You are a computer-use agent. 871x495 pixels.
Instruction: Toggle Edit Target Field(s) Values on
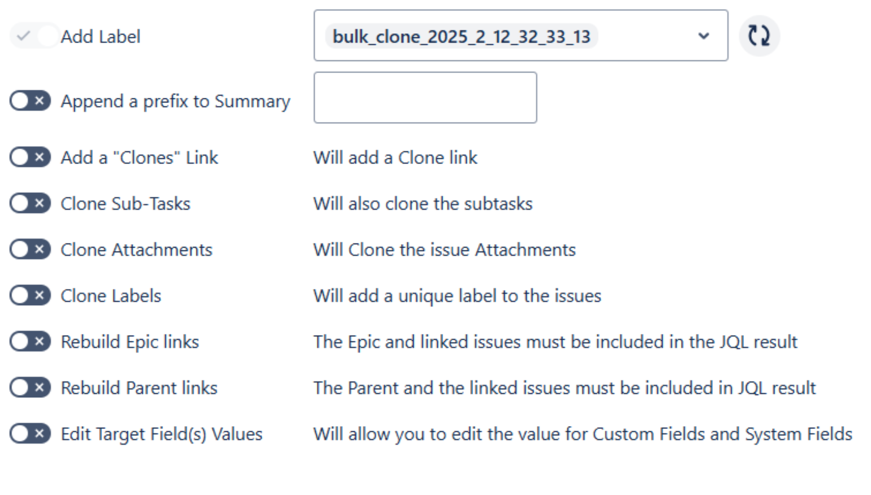pos(29,433)
